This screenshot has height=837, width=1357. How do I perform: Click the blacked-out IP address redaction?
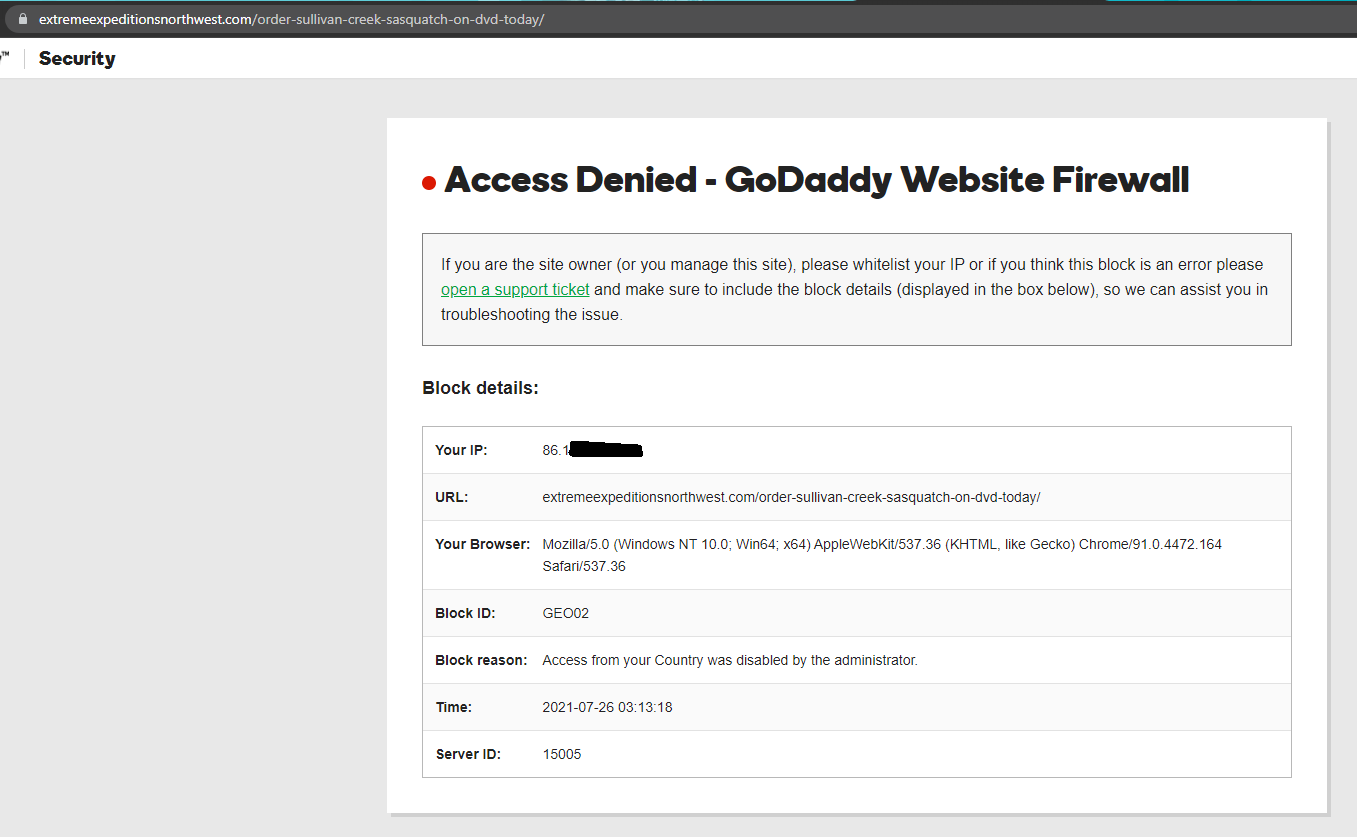pos(605,450)
